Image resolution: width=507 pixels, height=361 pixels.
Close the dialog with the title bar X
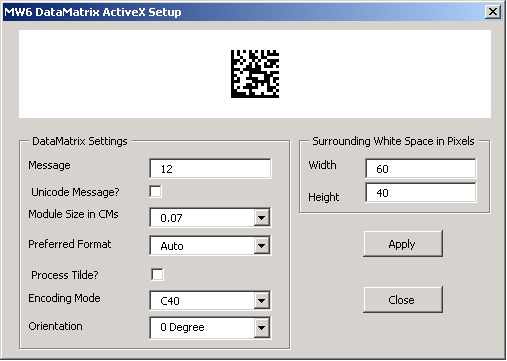click(x=493, y=12)
